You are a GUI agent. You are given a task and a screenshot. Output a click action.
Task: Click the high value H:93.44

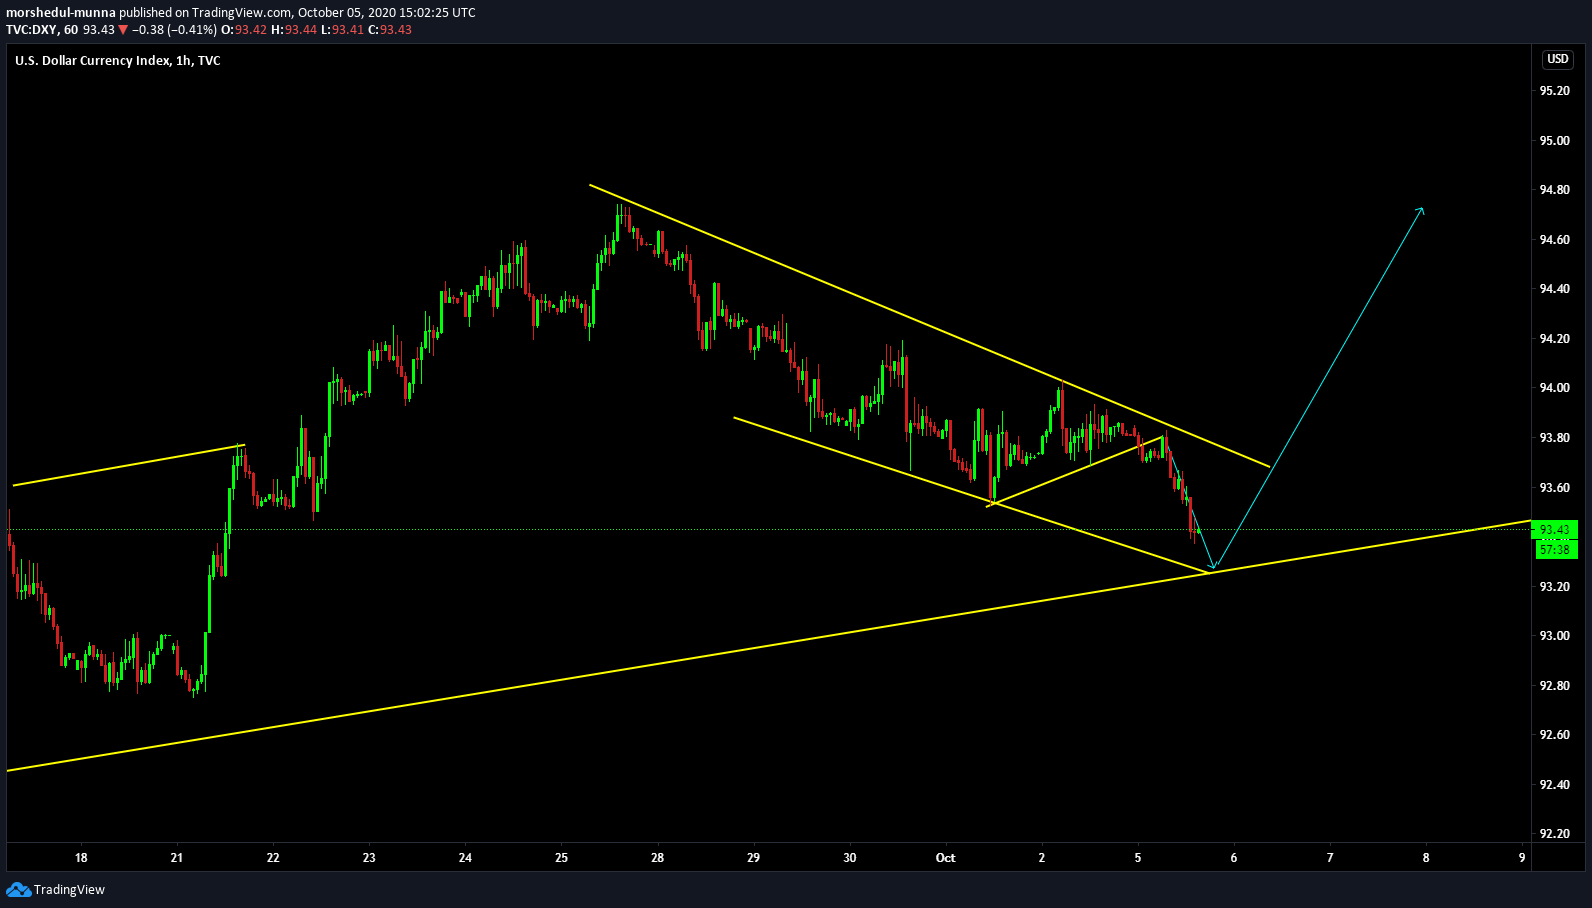(294, 30)
